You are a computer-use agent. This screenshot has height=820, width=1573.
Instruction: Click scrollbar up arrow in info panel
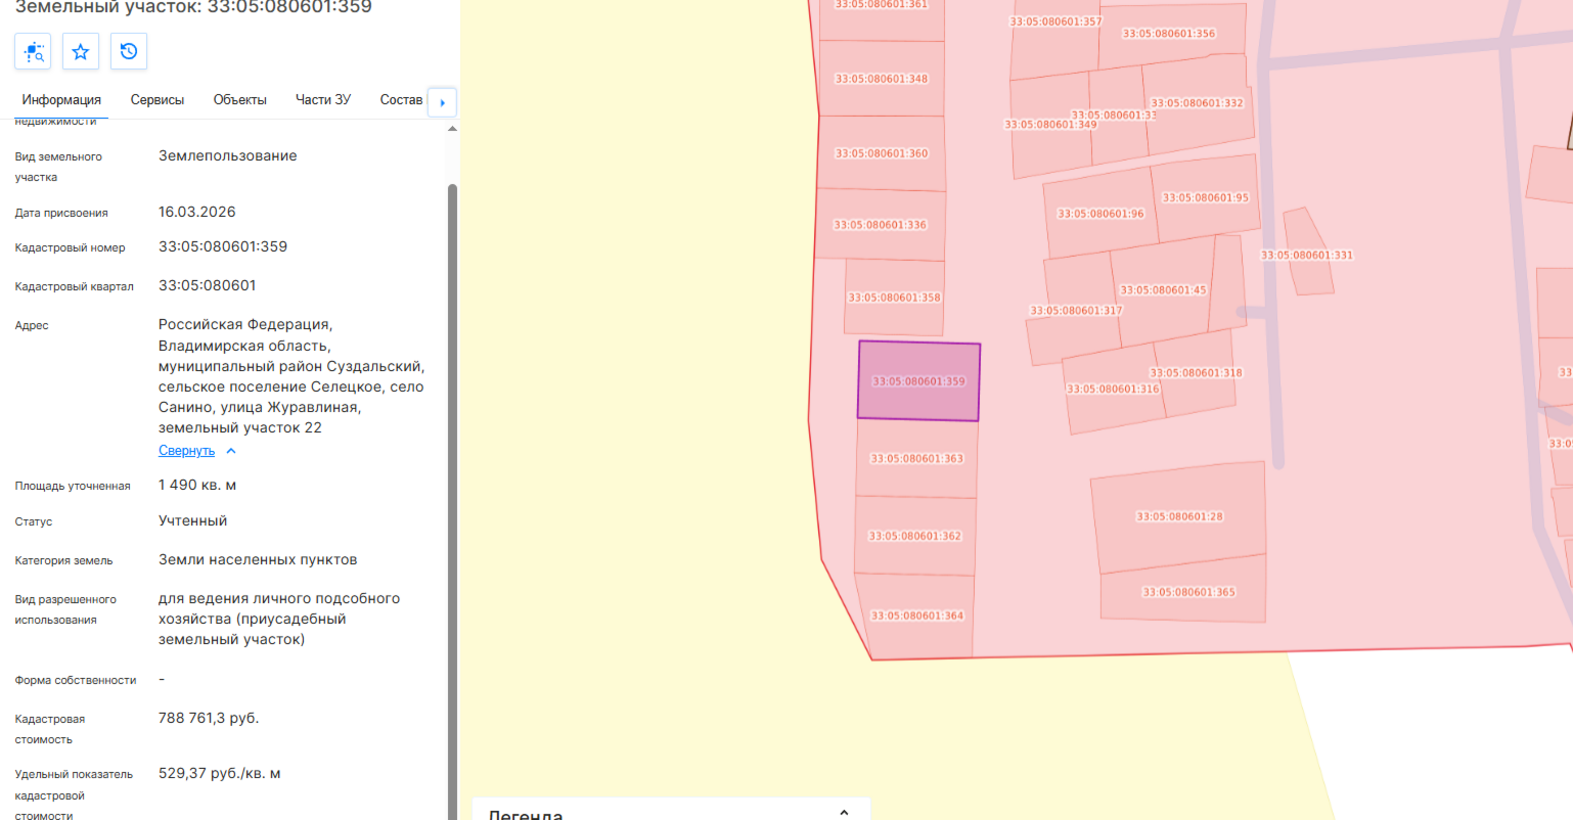tap(452, 128)
